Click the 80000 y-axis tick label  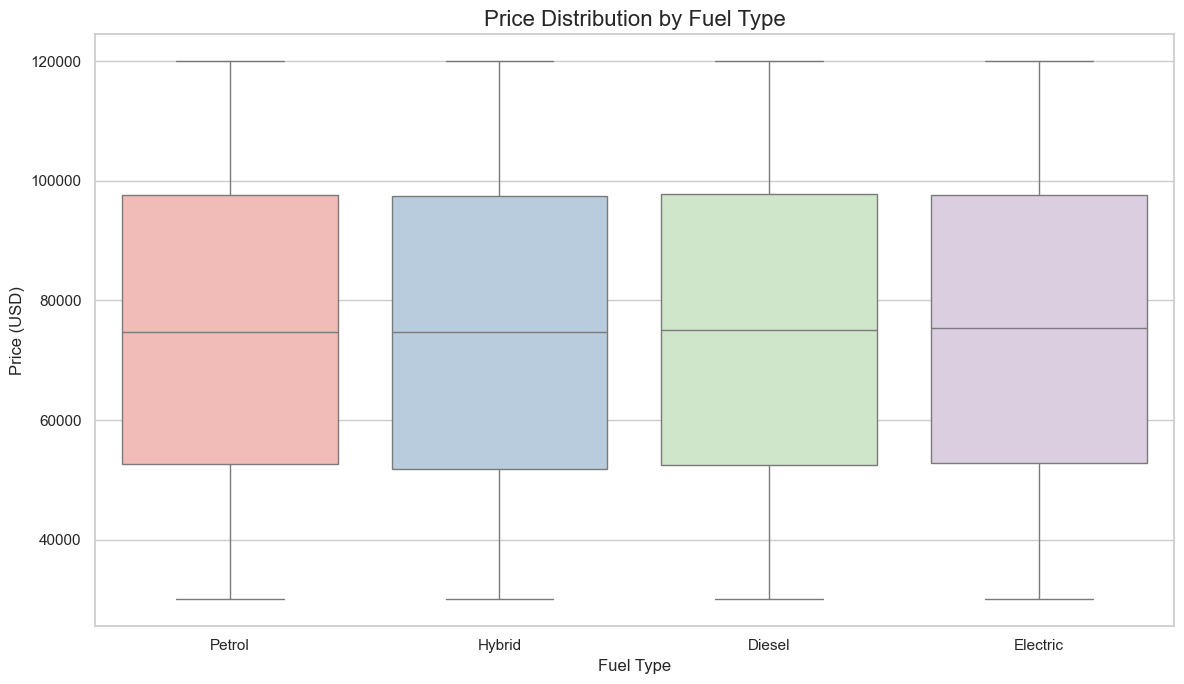pyautogui.click(x=60, y=301)
